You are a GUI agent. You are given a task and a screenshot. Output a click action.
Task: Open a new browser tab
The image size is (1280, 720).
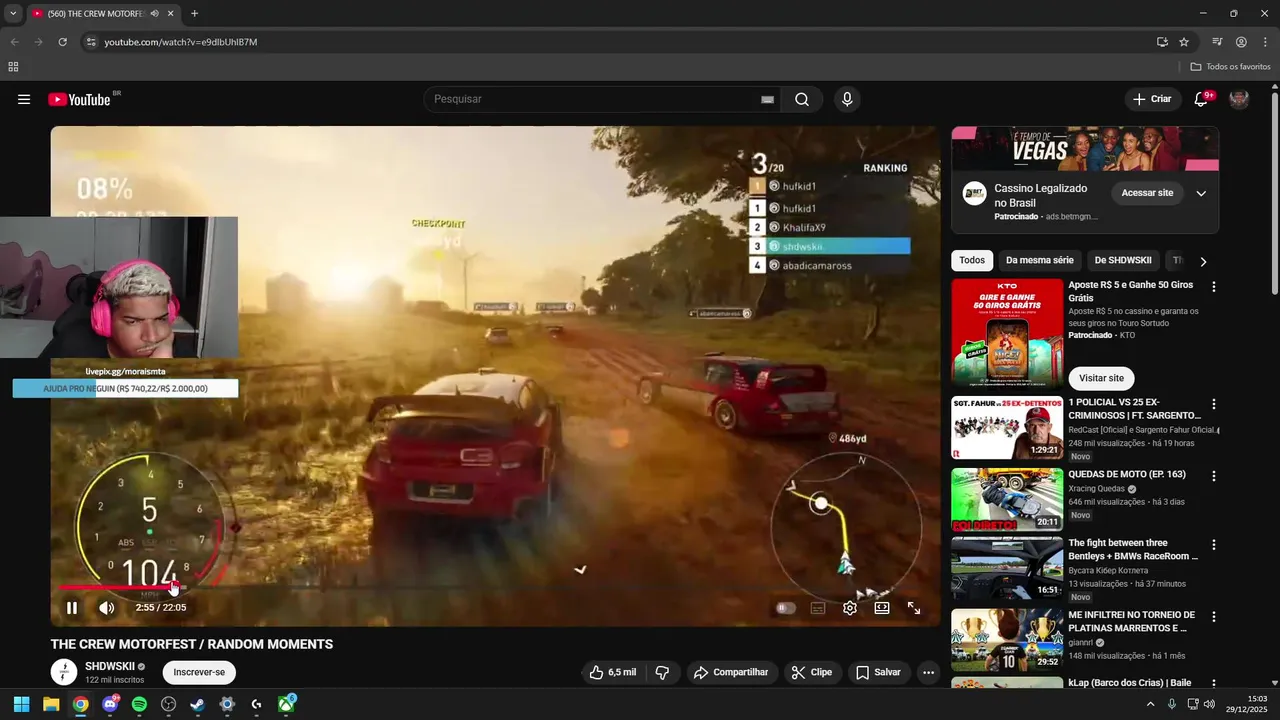(x=194, y=14)
